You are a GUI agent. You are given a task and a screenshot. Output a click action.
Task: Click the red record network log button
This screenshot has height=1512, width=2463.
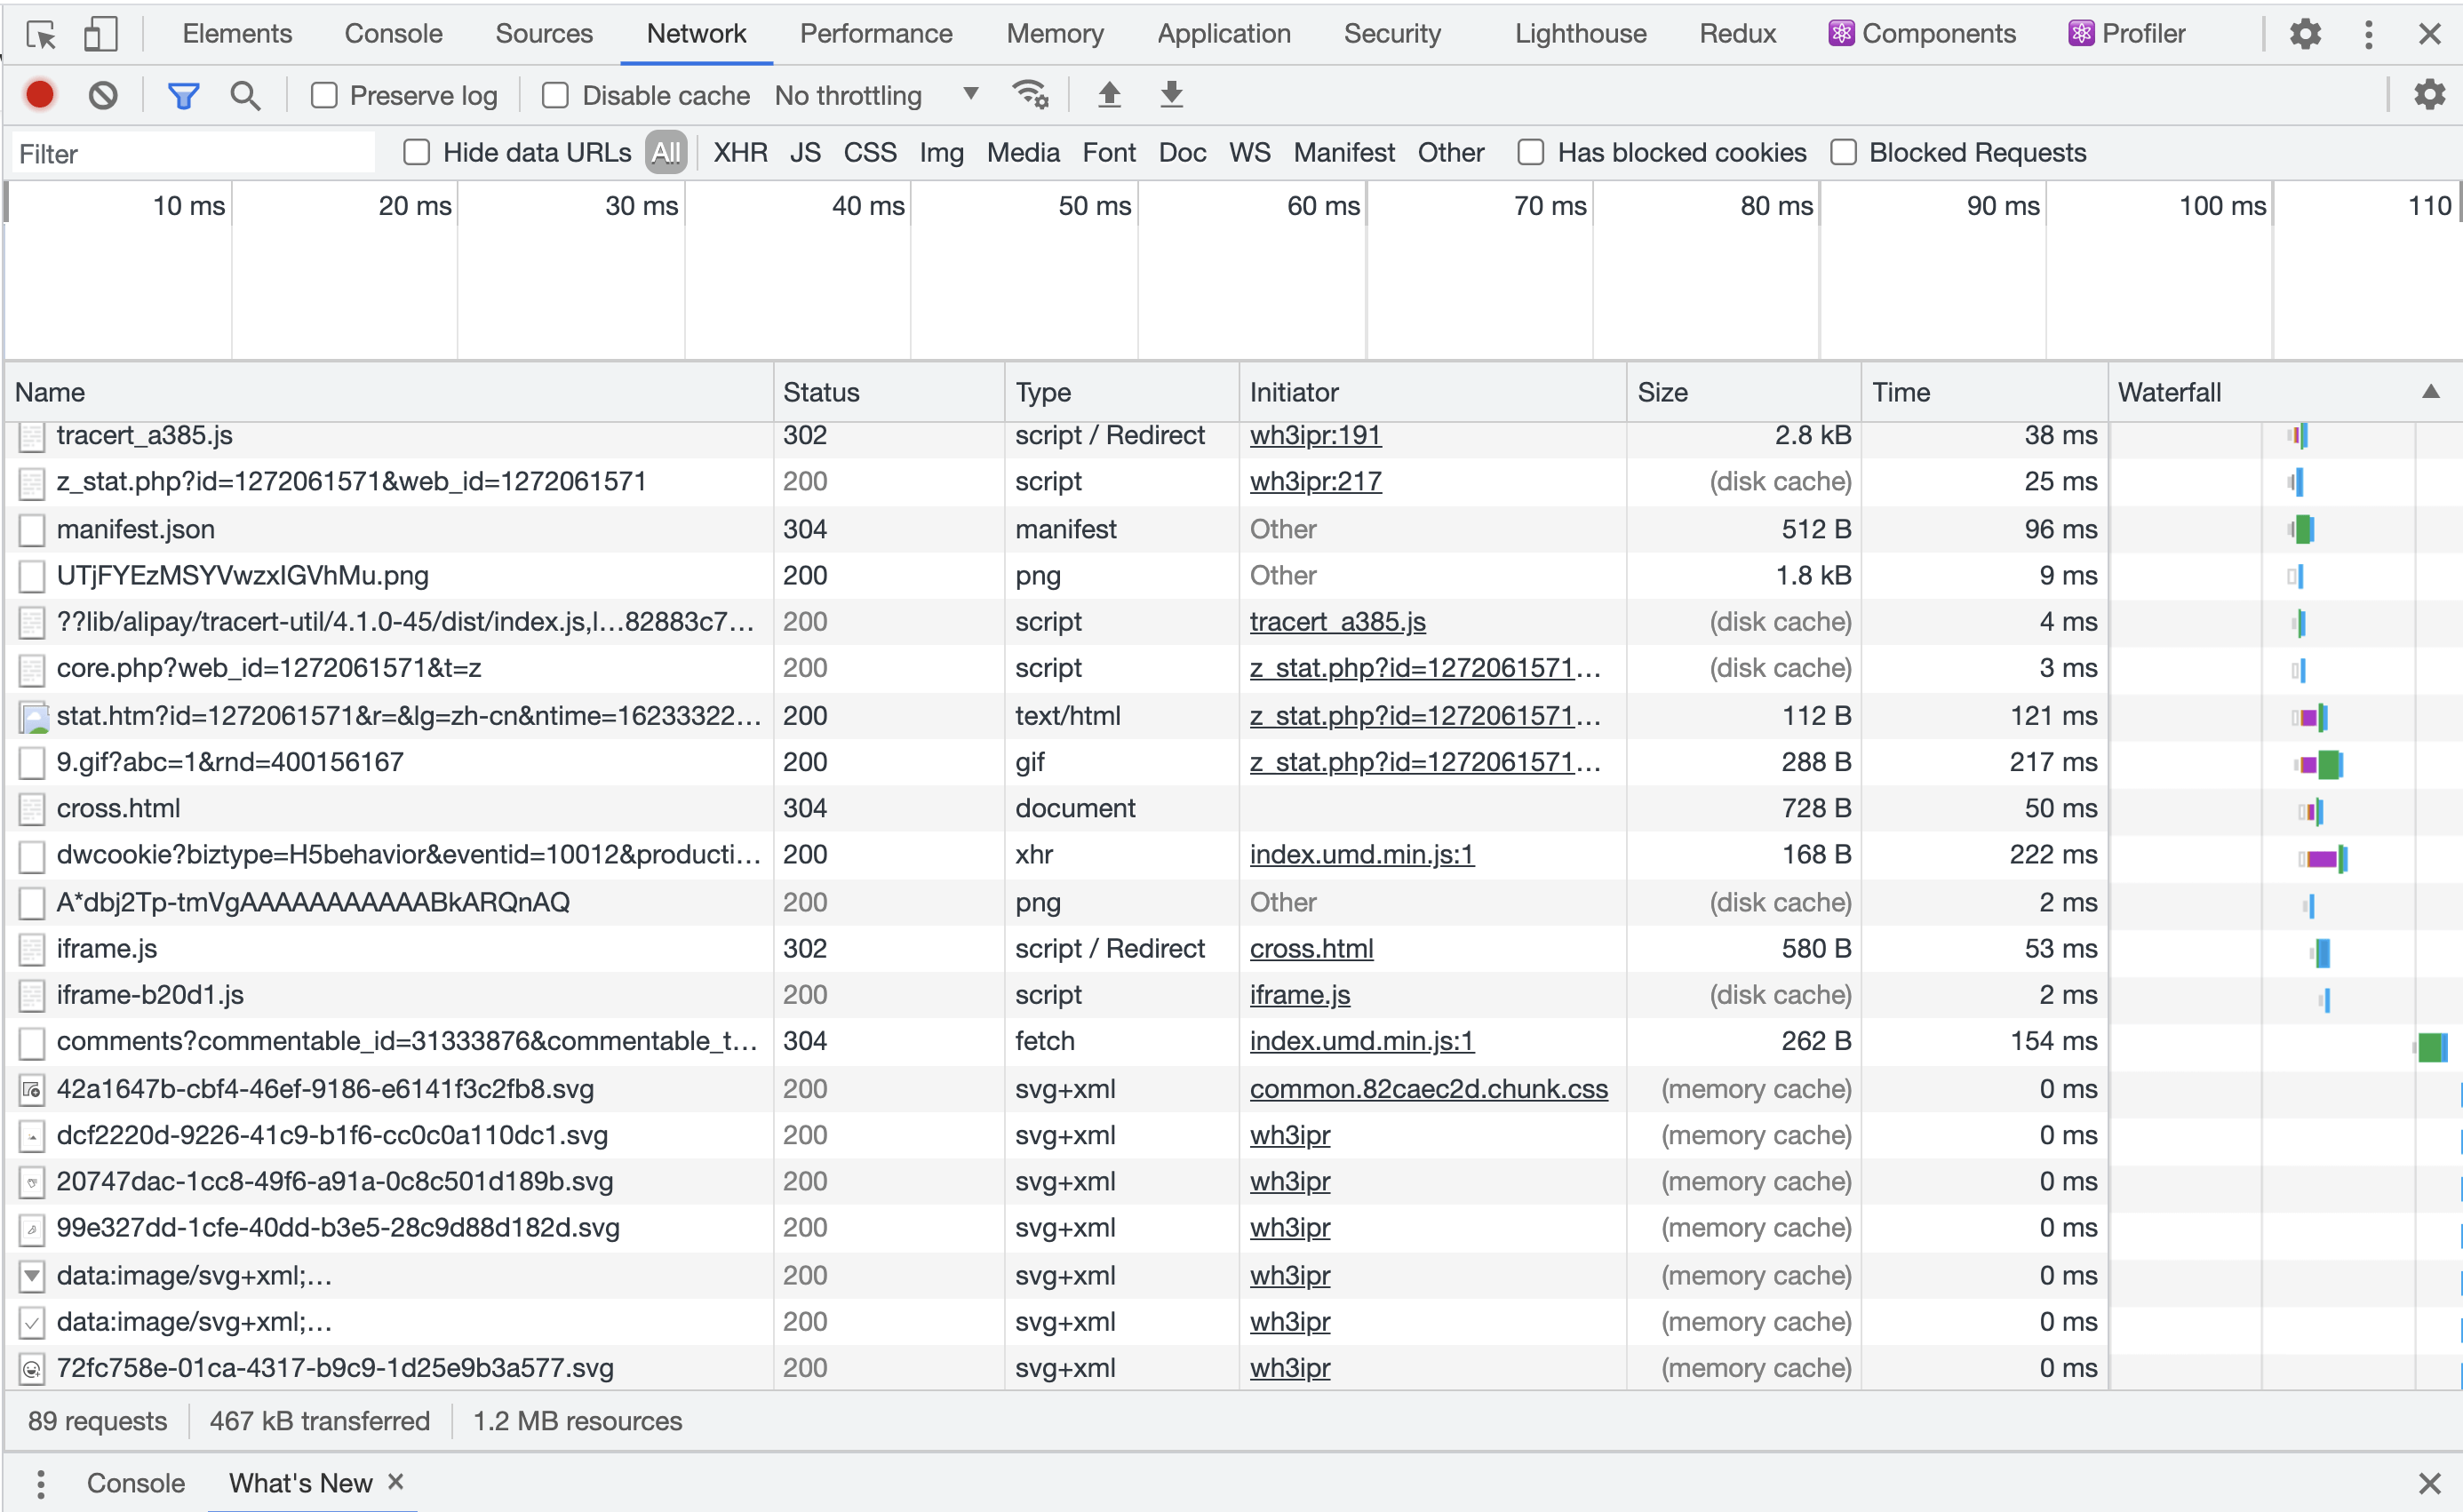[39, 95]
